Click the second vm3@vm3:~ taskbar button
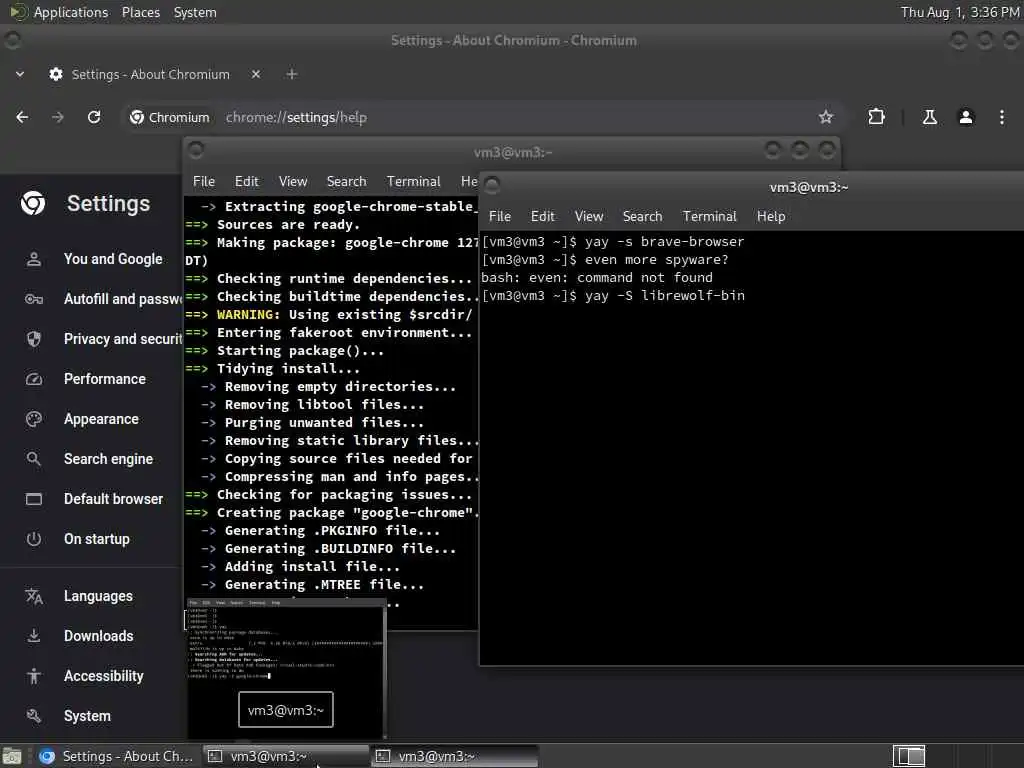This screenshot has height=768, width=1024. (x=455, y=756)
